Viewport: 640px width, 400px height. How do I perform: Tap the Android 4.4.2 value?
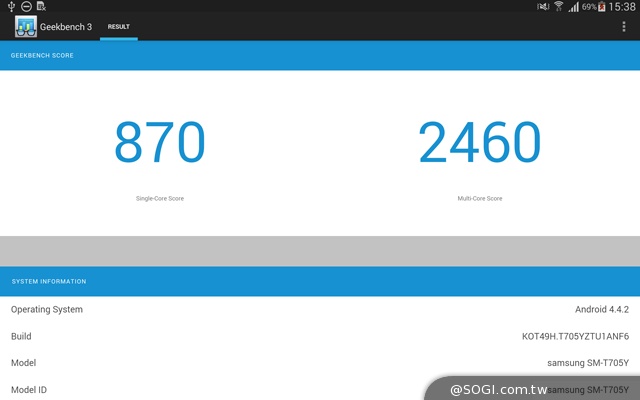coord(600,310)
